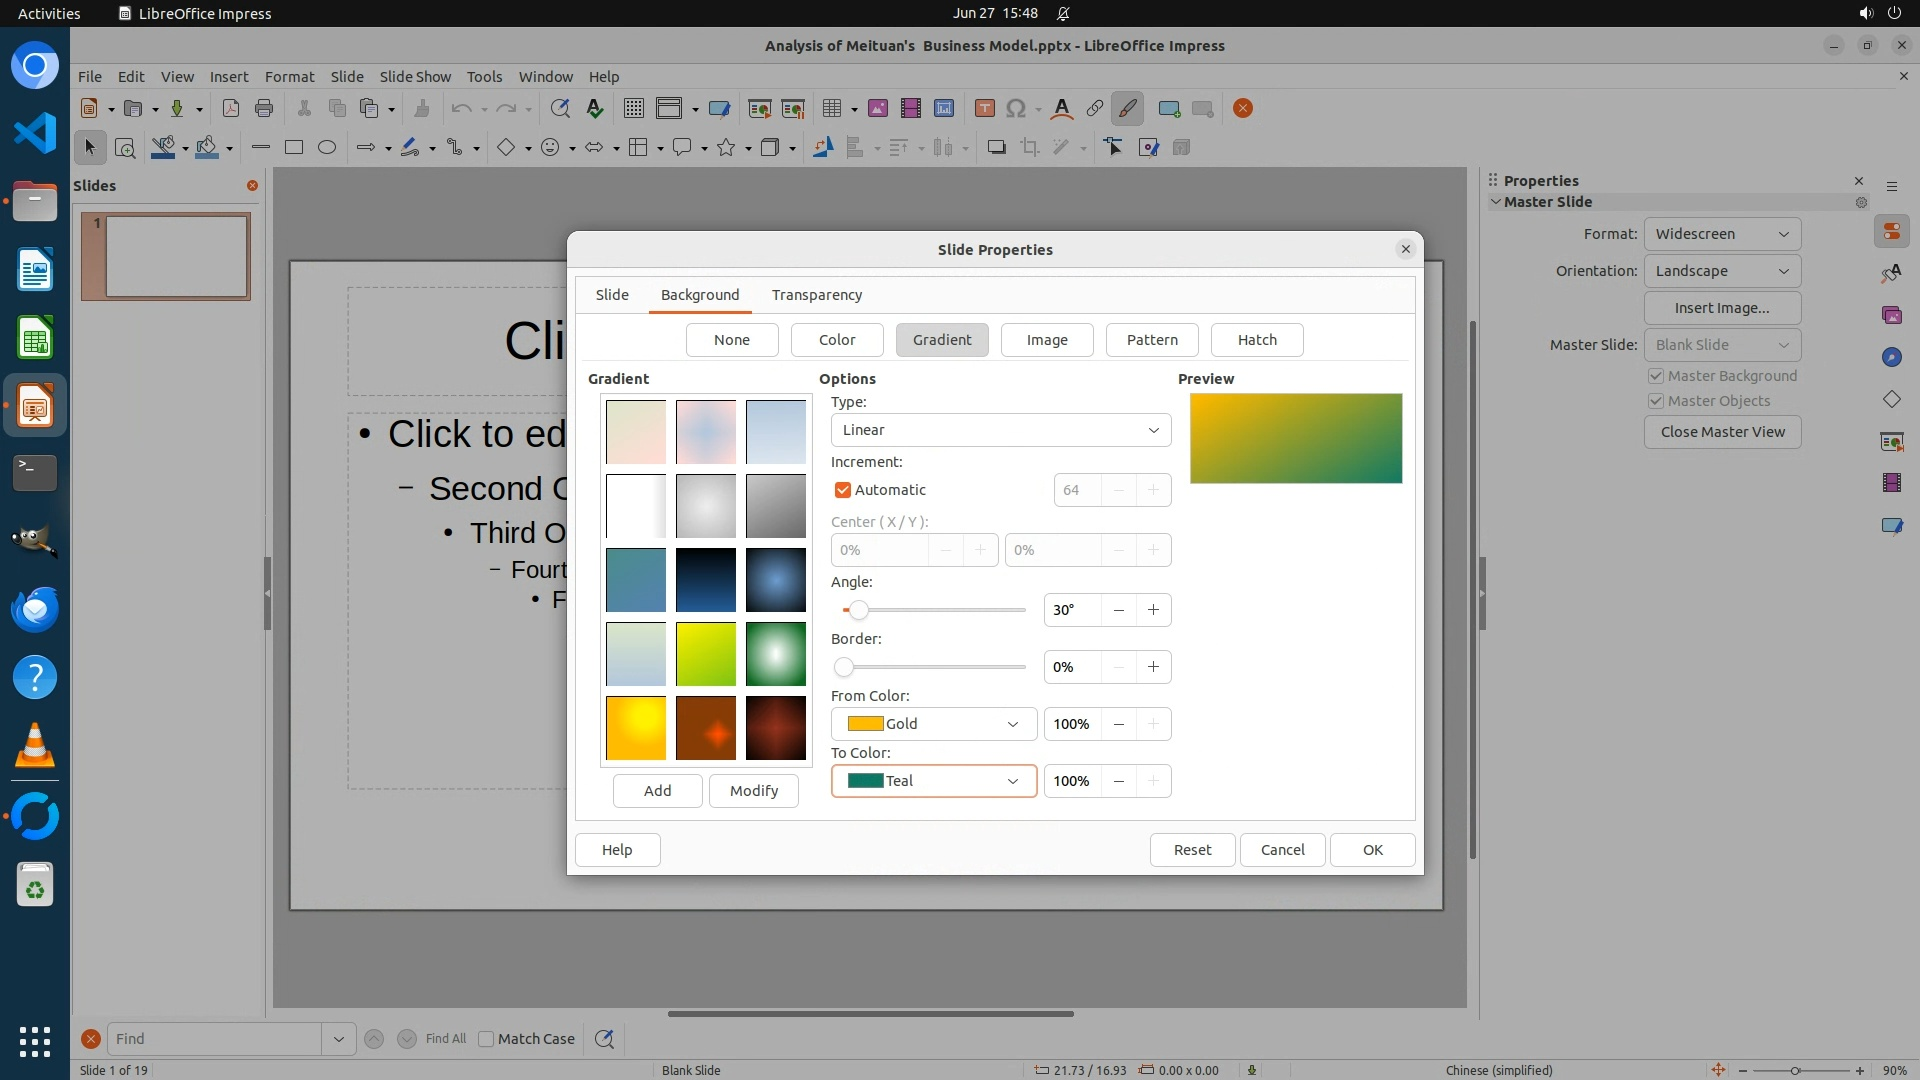Open the sidebar Gallery icon
The image size is (1920, 1080).
(1891, 315)
